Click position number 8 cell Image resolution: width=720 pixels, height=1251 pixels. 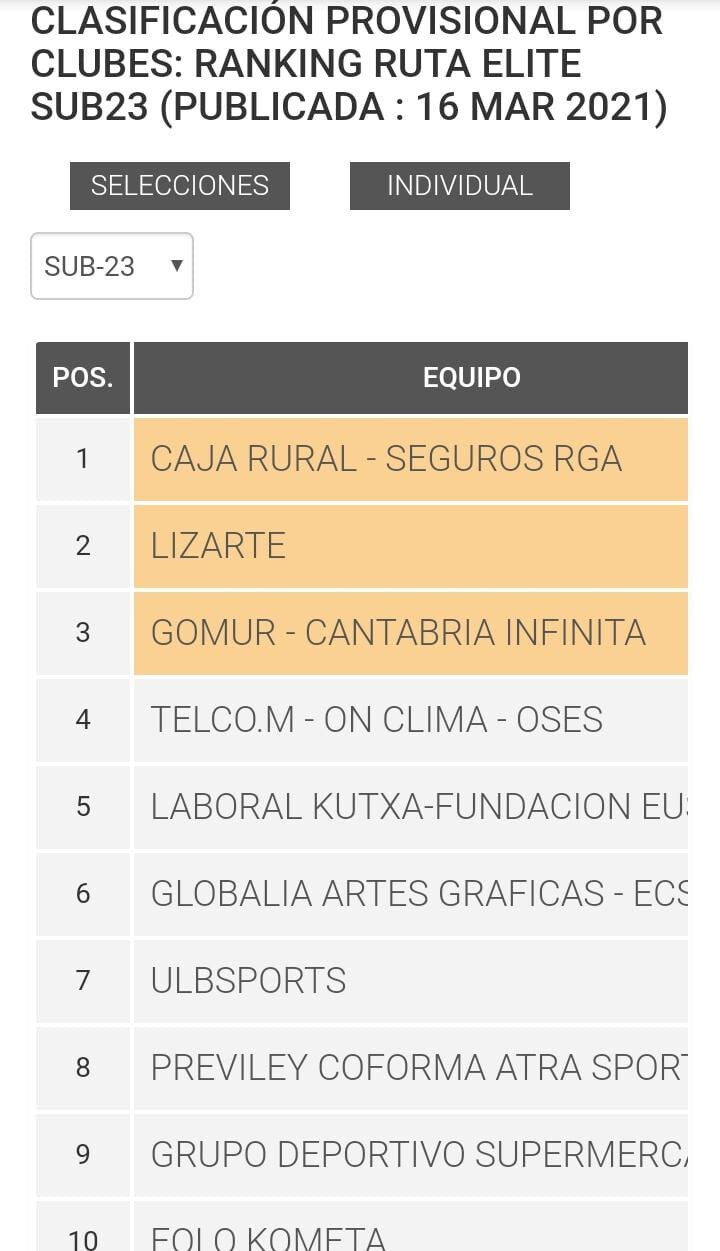(83, 1068)
